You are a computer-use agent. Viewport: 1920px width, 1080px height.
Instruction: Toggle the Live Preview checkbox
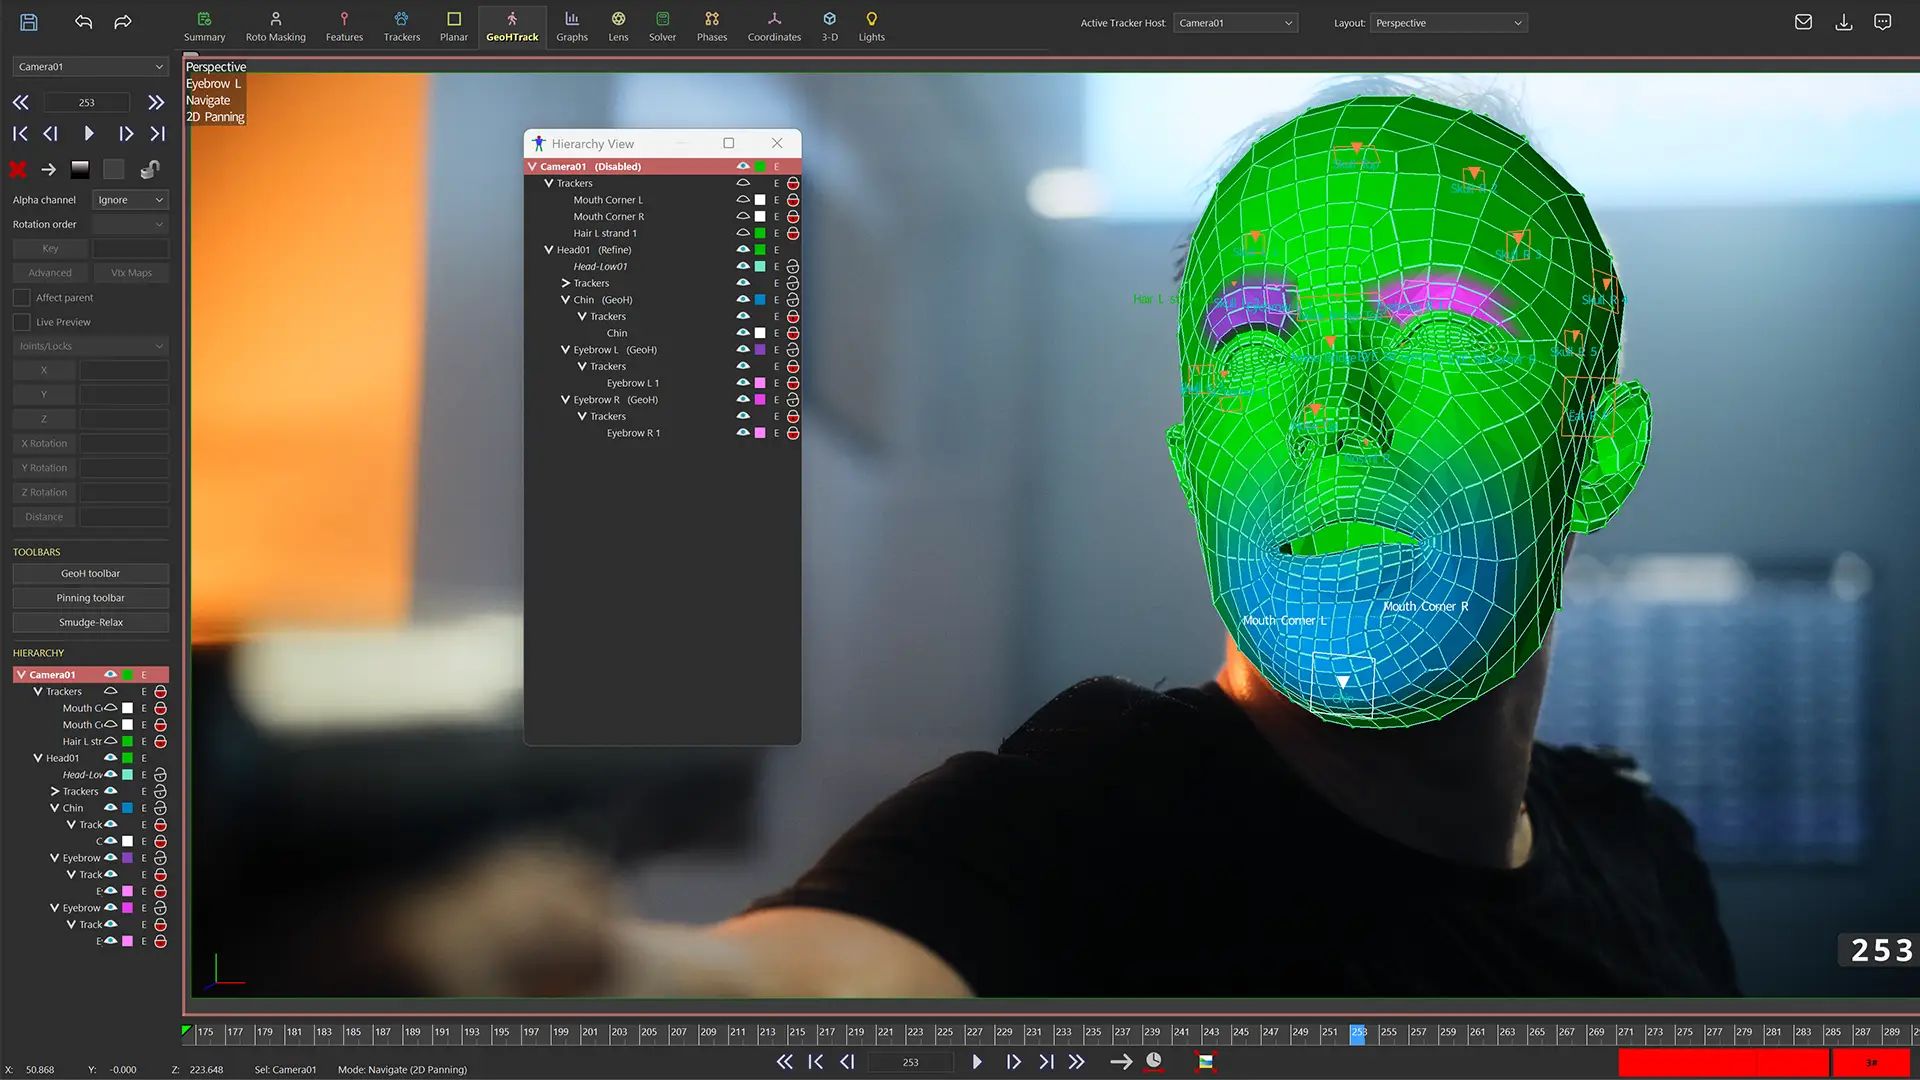coord(22,322)
